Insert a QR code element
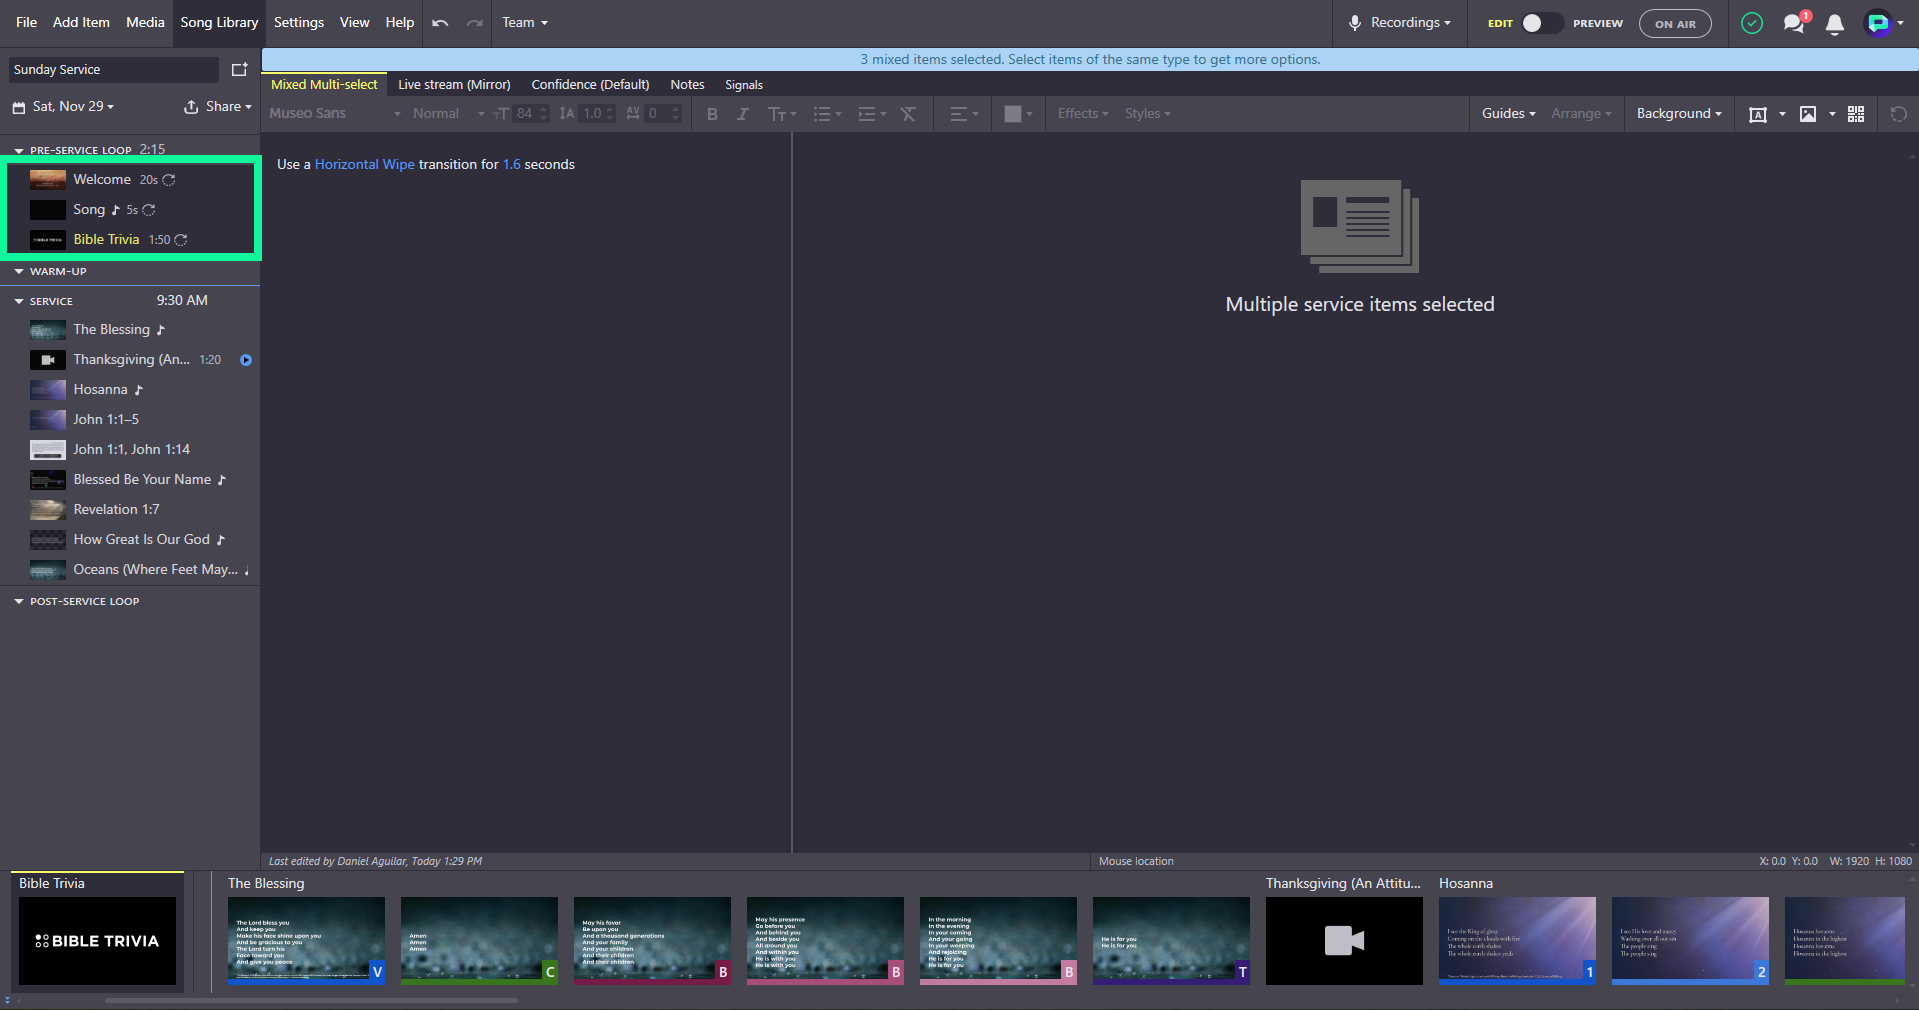The width and height of the screenshot is (1919, 1010). coord(1856,114)
